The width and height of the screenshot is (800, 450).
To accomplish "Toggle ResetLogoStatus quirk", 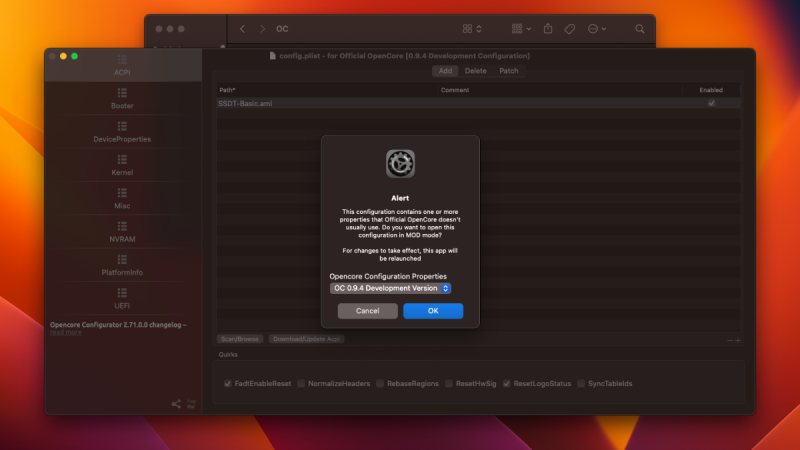I will 507,384.
